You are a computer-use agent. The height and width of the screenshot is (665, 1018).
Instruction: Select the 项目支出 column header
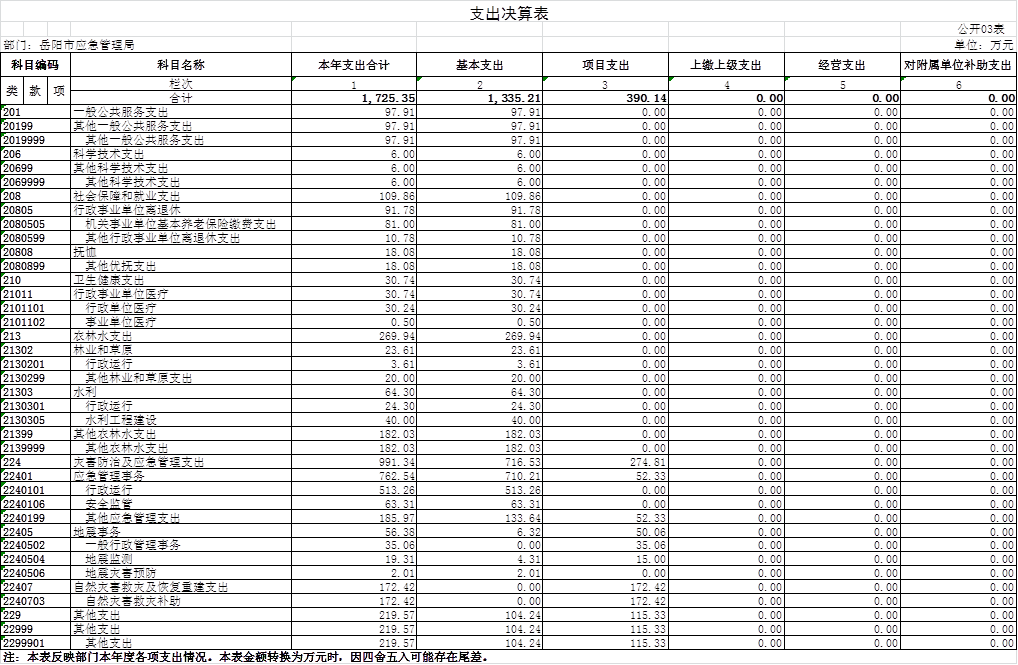click(605, 65)
